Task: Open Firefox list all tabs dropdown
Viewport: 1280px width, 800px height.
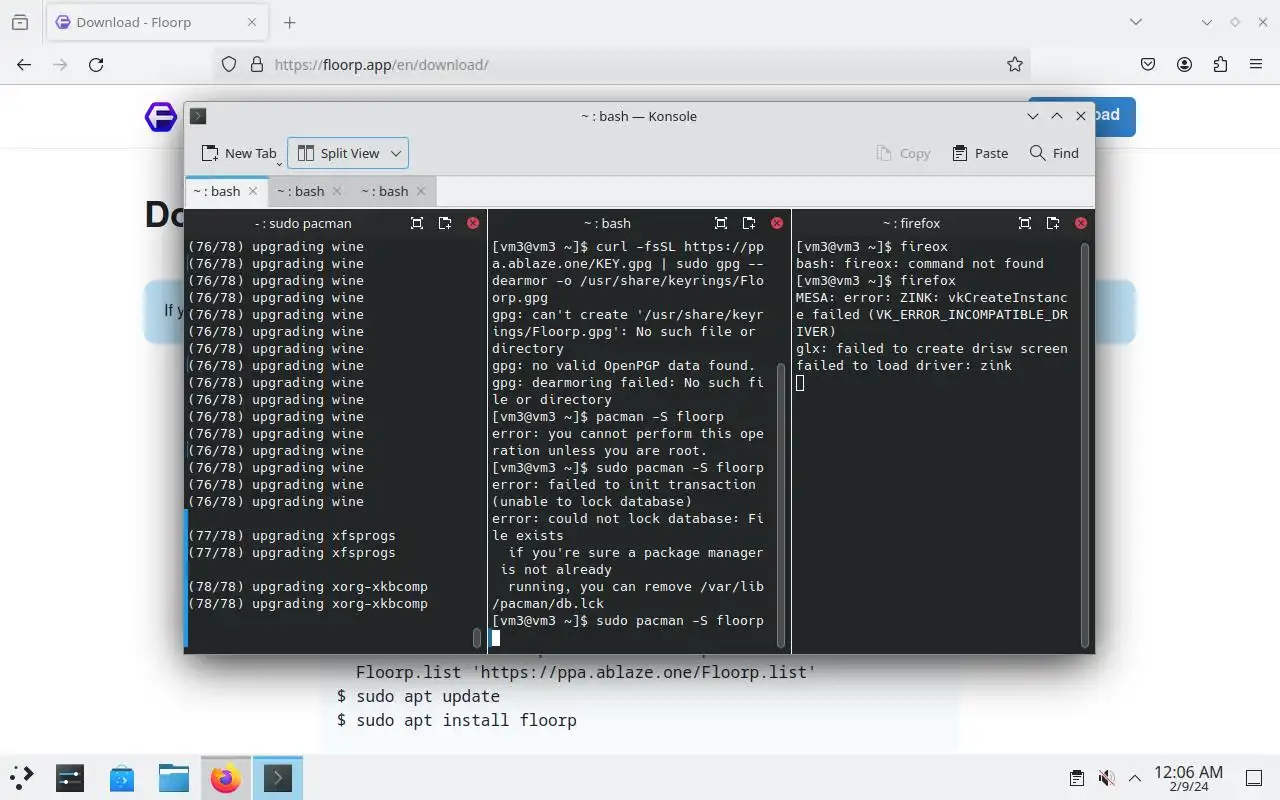Action: tap(1136, 22)
